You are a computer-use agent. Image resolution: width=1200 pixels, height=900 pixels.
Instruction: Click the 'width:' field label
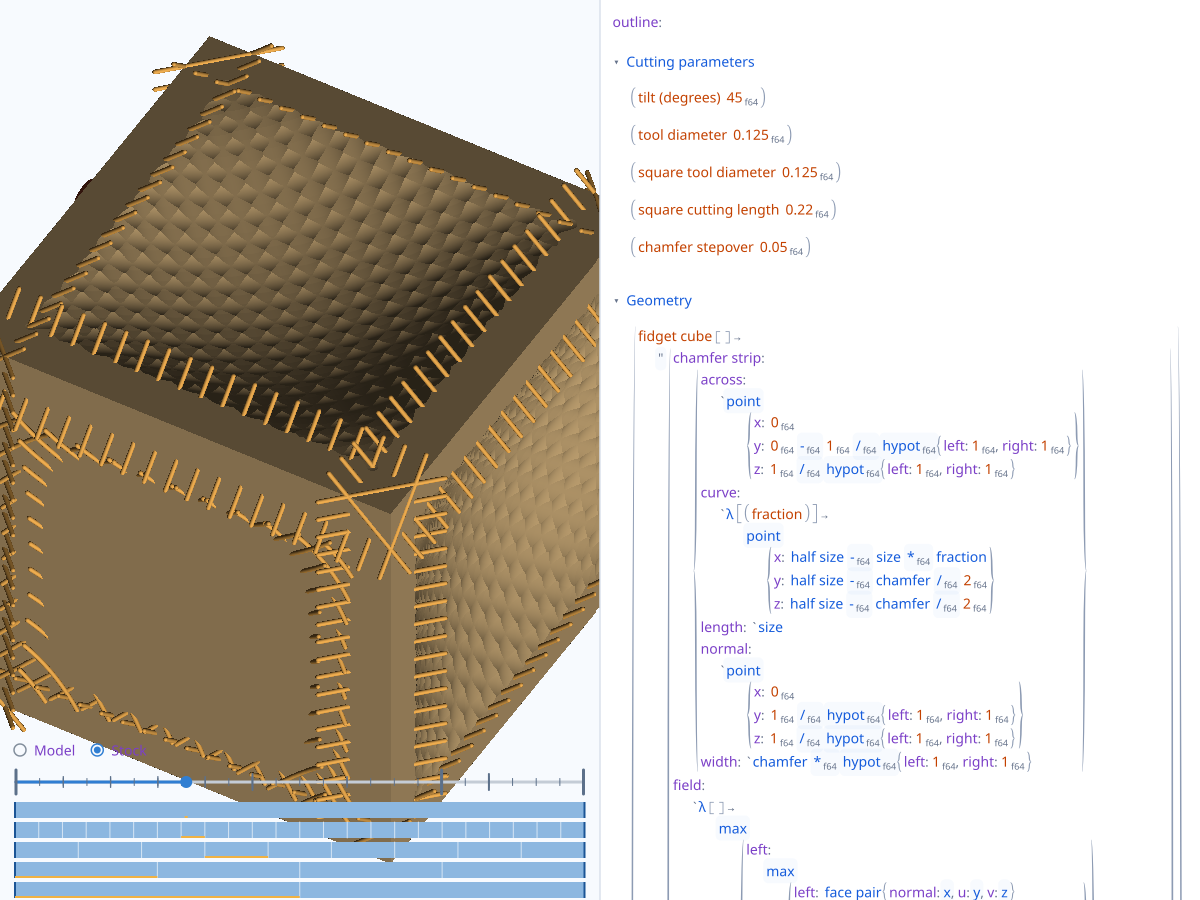(721, 762)
